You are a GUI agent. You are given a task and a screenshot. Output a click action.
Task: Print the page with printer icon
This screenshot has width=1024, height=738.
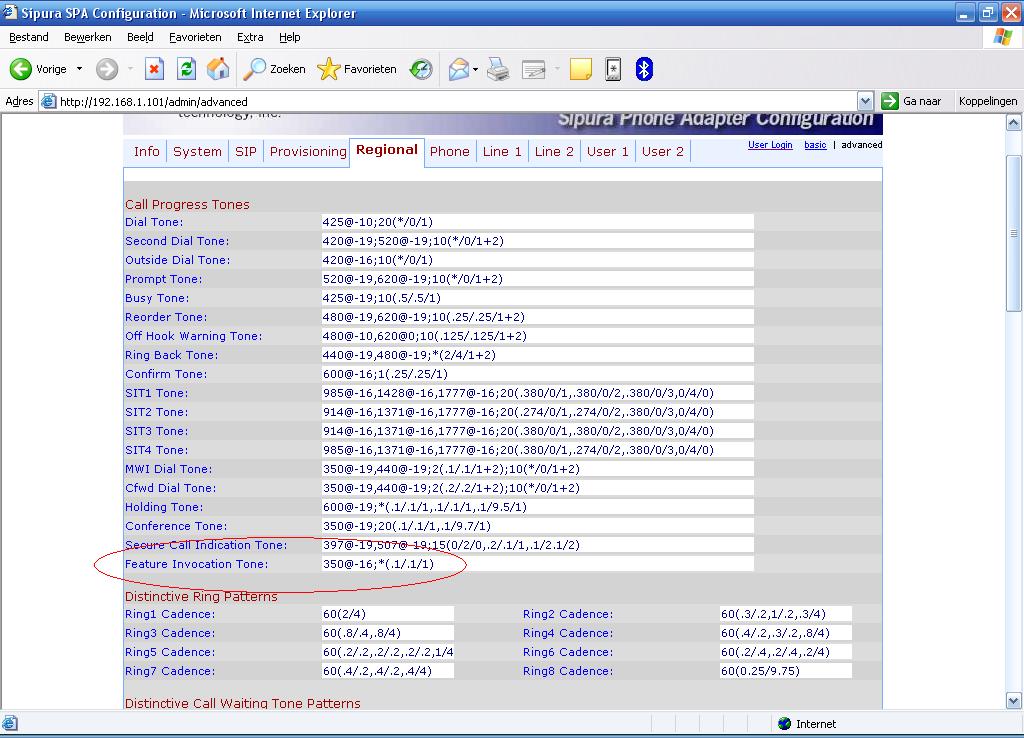point(498,69)
